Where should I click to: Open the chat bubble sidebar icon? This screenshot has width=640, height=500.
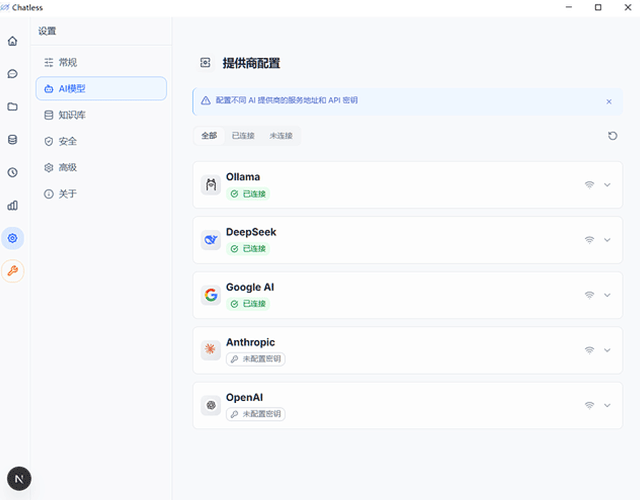tap(13, 74)
